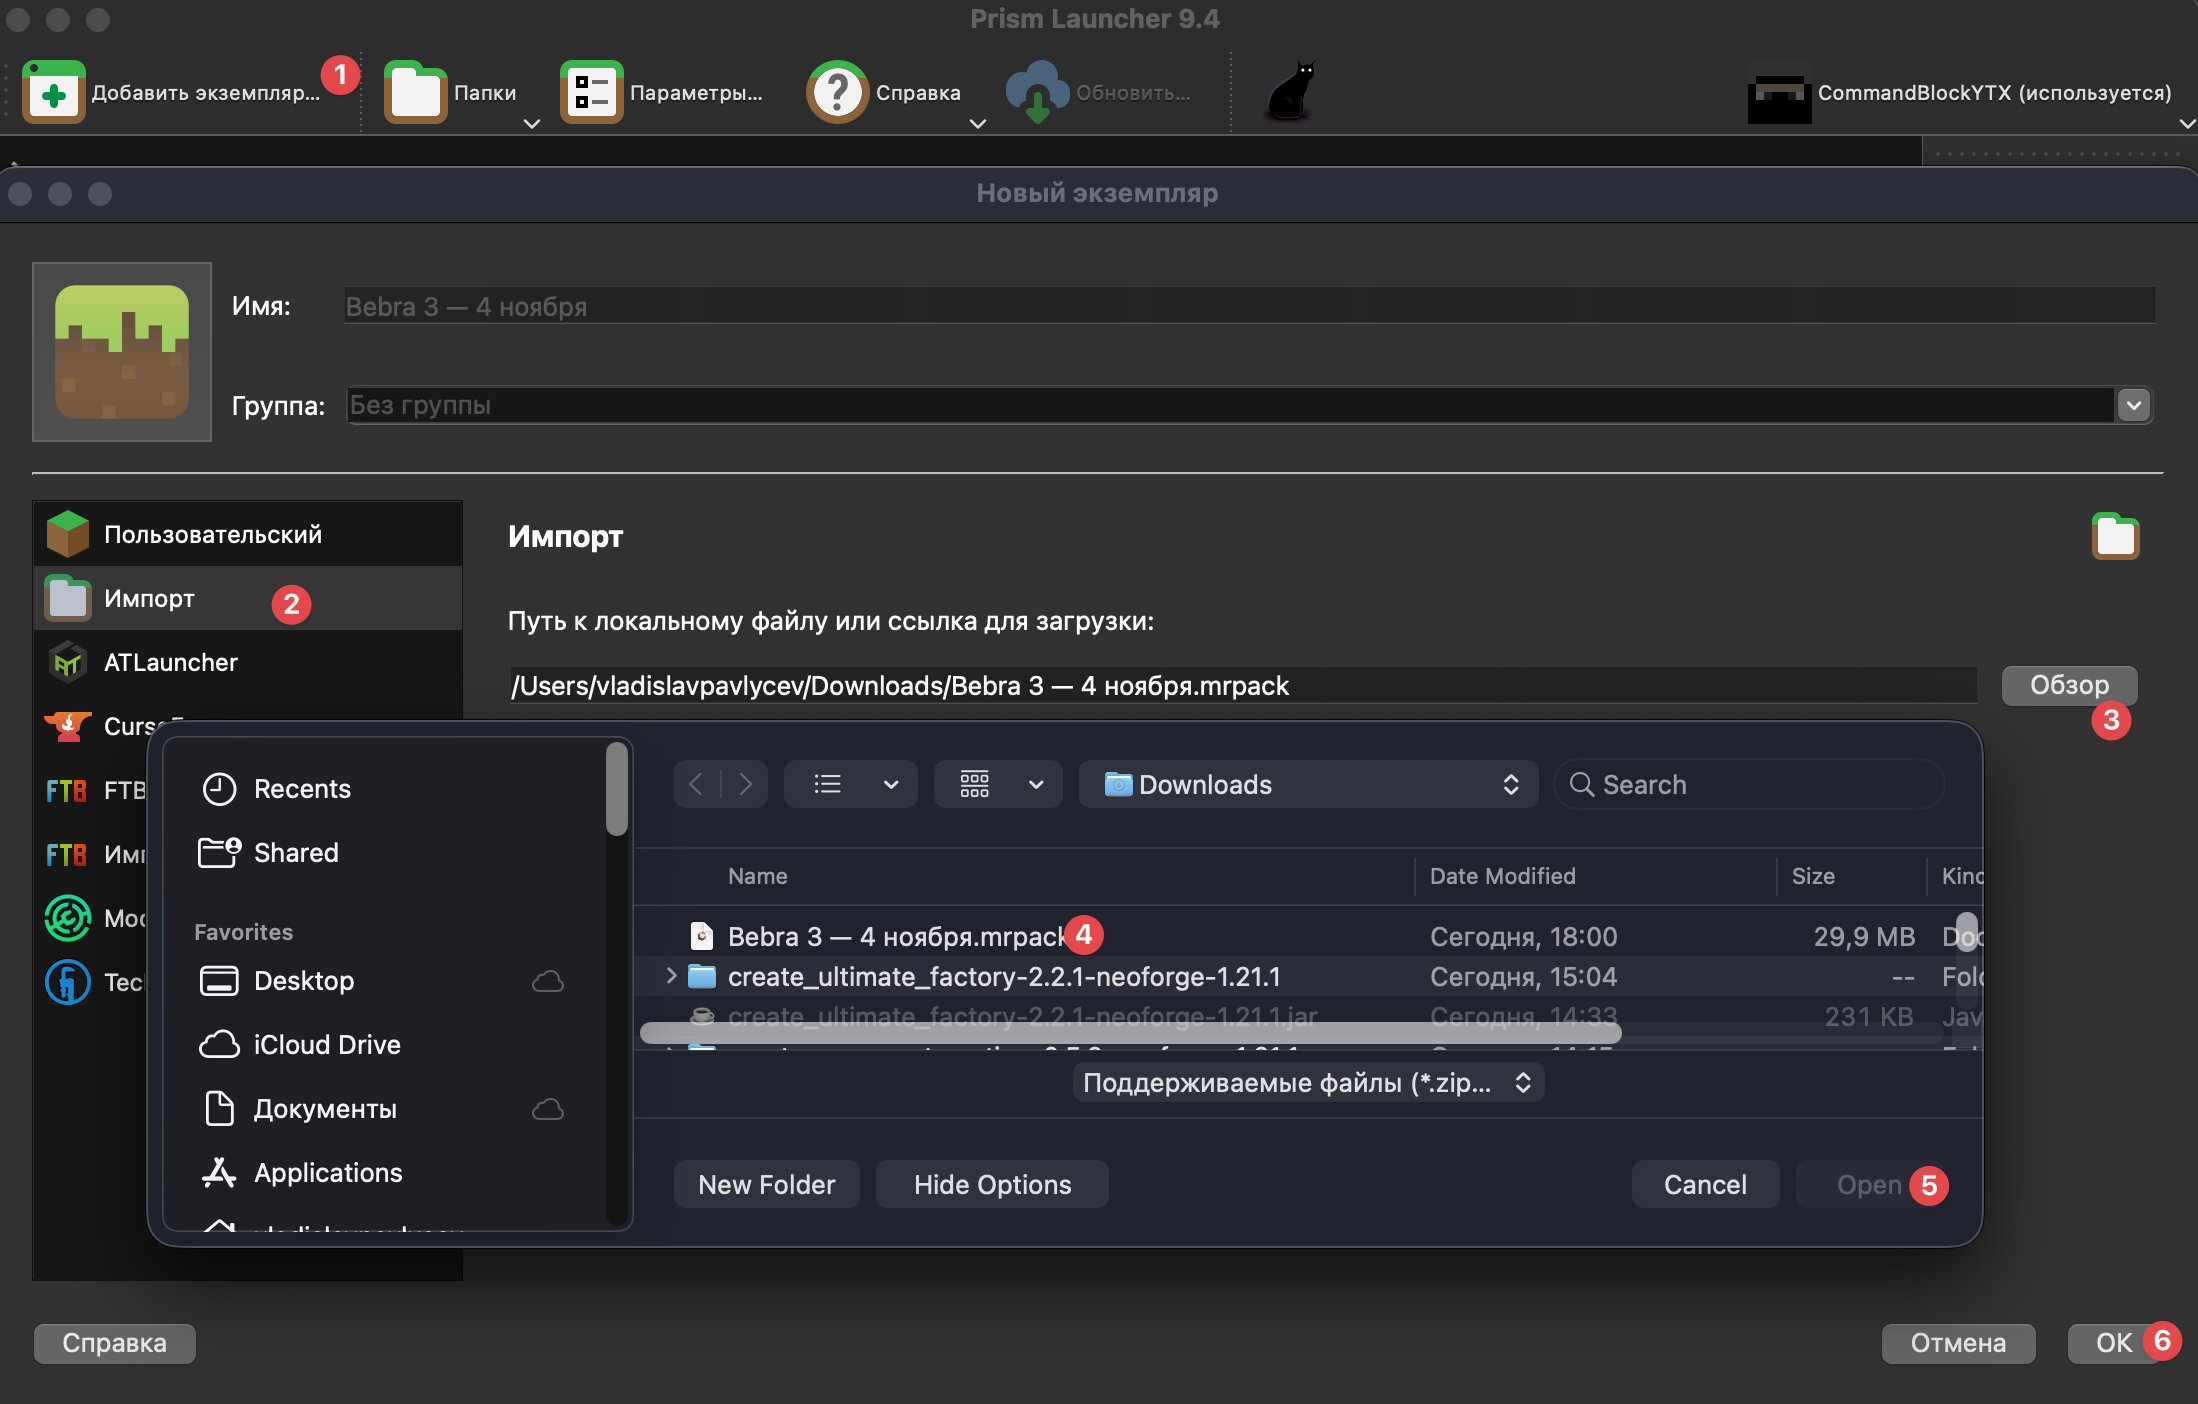Click the green folder icon beside Импорт heading
The width and height of the screenshot is (2198, 1404).
click(2115, 537)
